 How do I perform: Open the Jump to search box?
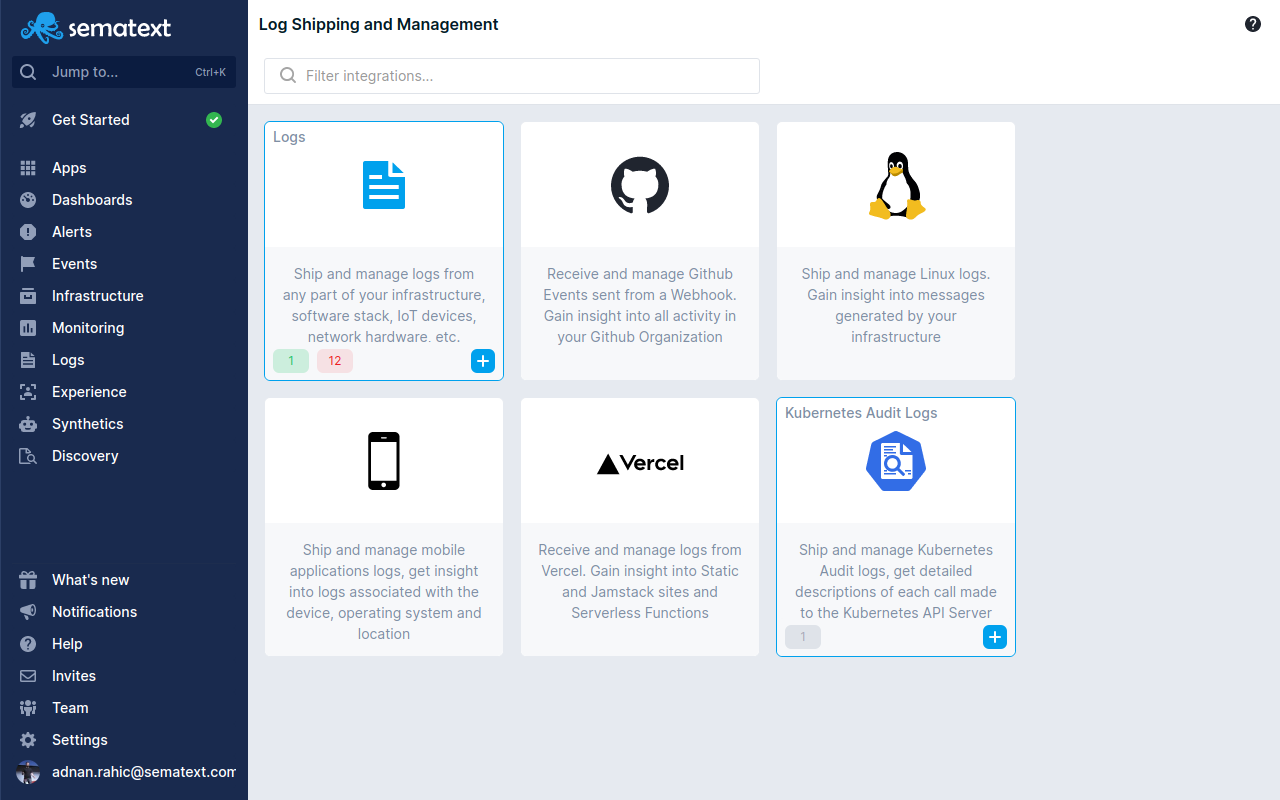pyautogui.click(x=124, y=72)
